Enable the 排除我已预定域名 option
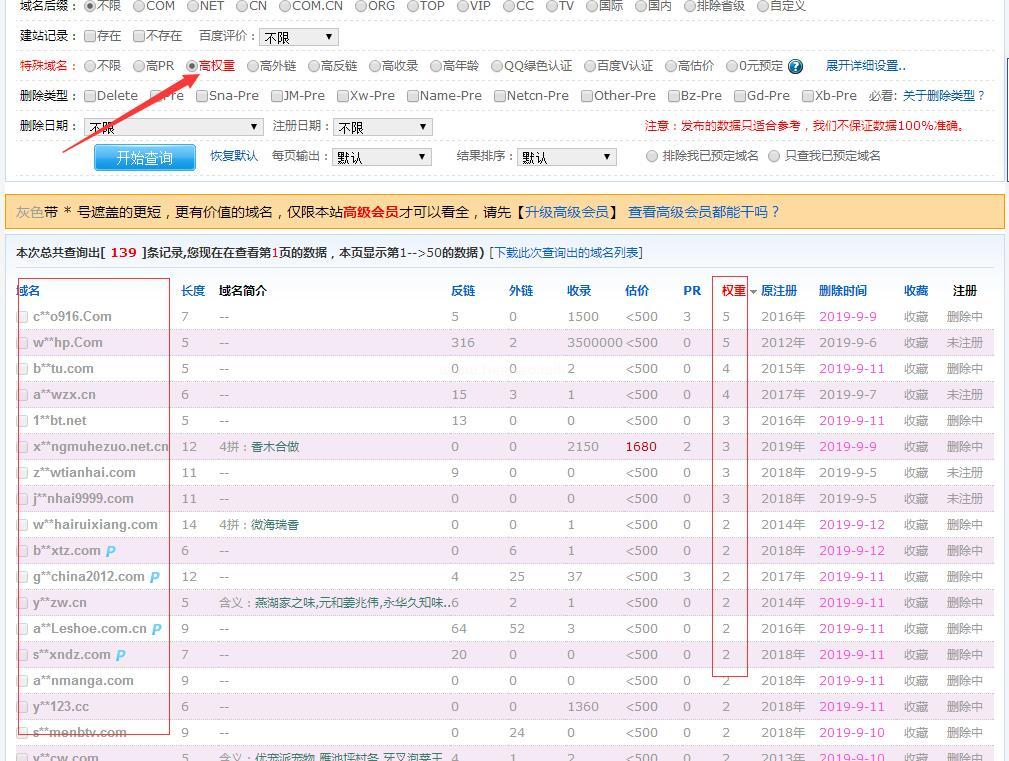 pos(652,156)
